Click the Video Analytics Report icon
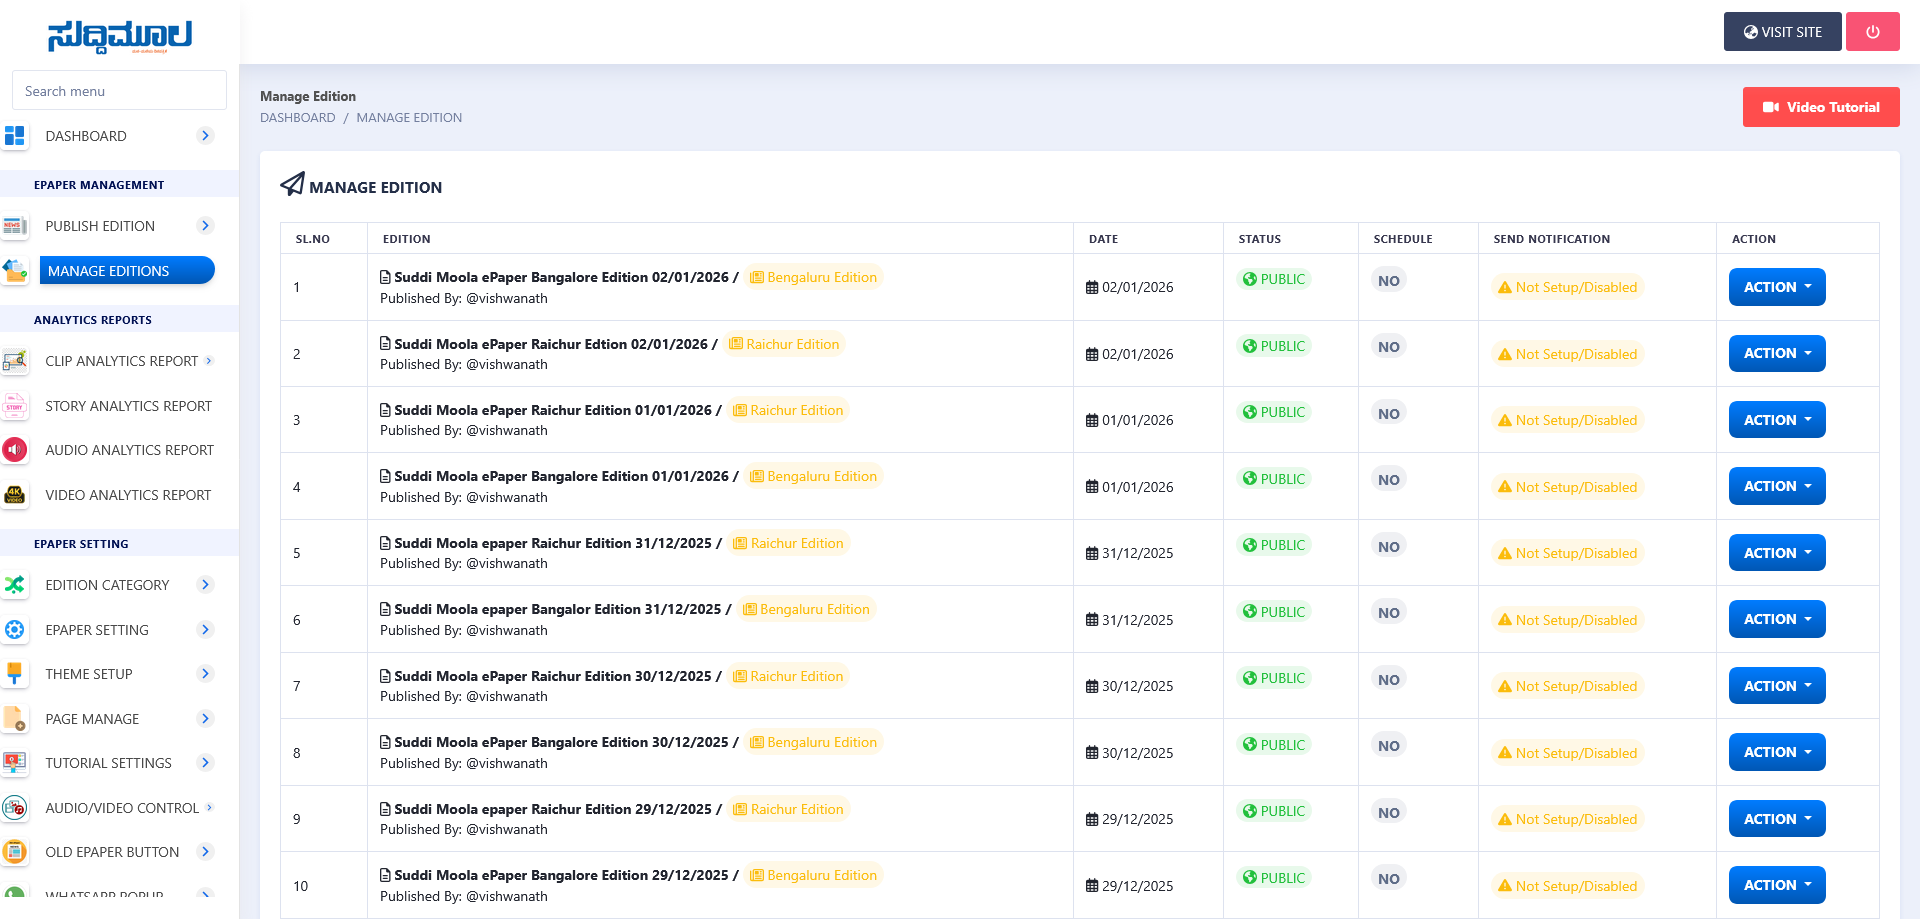 coord(15,495)
